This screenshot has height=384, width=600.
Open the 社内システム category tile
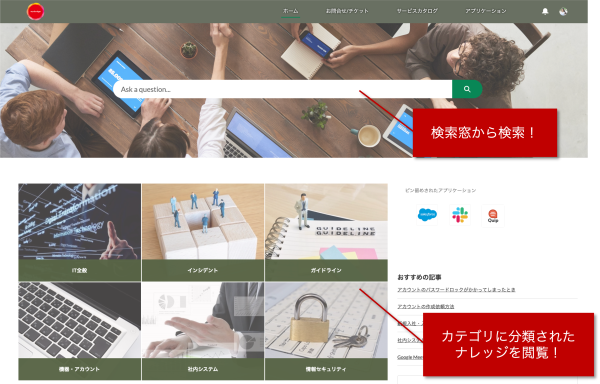click(x=203, y=331)
